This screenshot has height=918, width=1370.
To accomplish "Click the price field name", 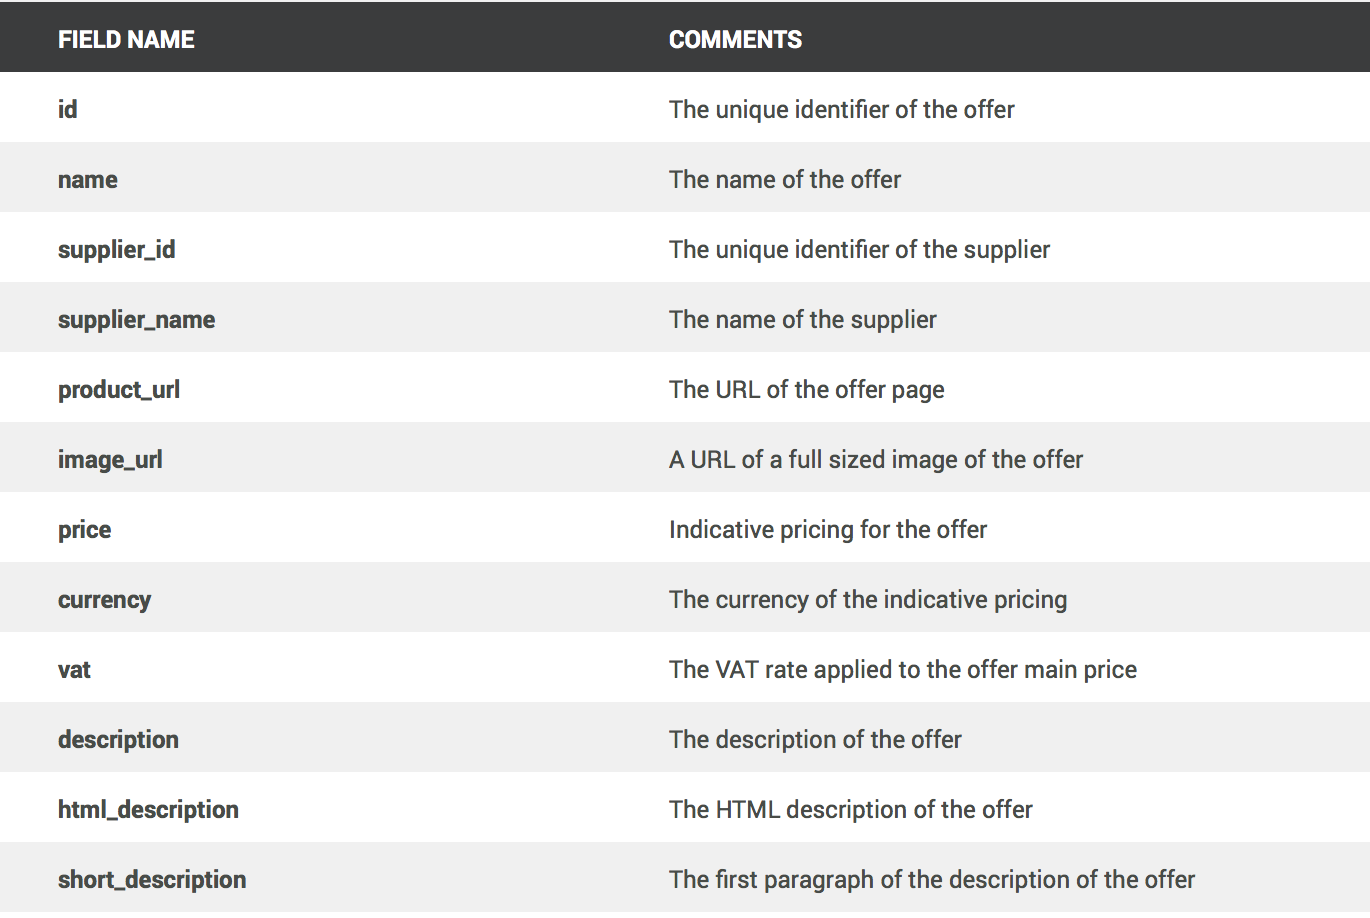I will click(x=85, y=530).
